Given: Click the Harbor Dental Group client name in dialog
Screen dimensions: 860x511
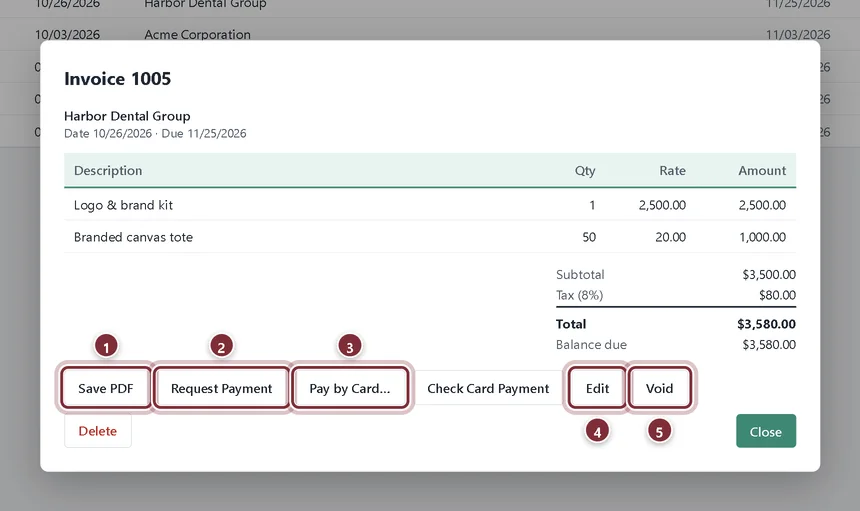Looking at the screenshot, I should click(127, 116).
